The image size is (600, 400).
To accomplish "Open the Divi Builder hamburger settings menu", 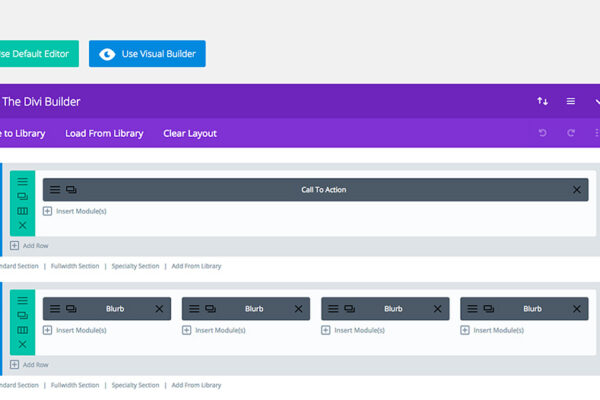I will [571, 101].
